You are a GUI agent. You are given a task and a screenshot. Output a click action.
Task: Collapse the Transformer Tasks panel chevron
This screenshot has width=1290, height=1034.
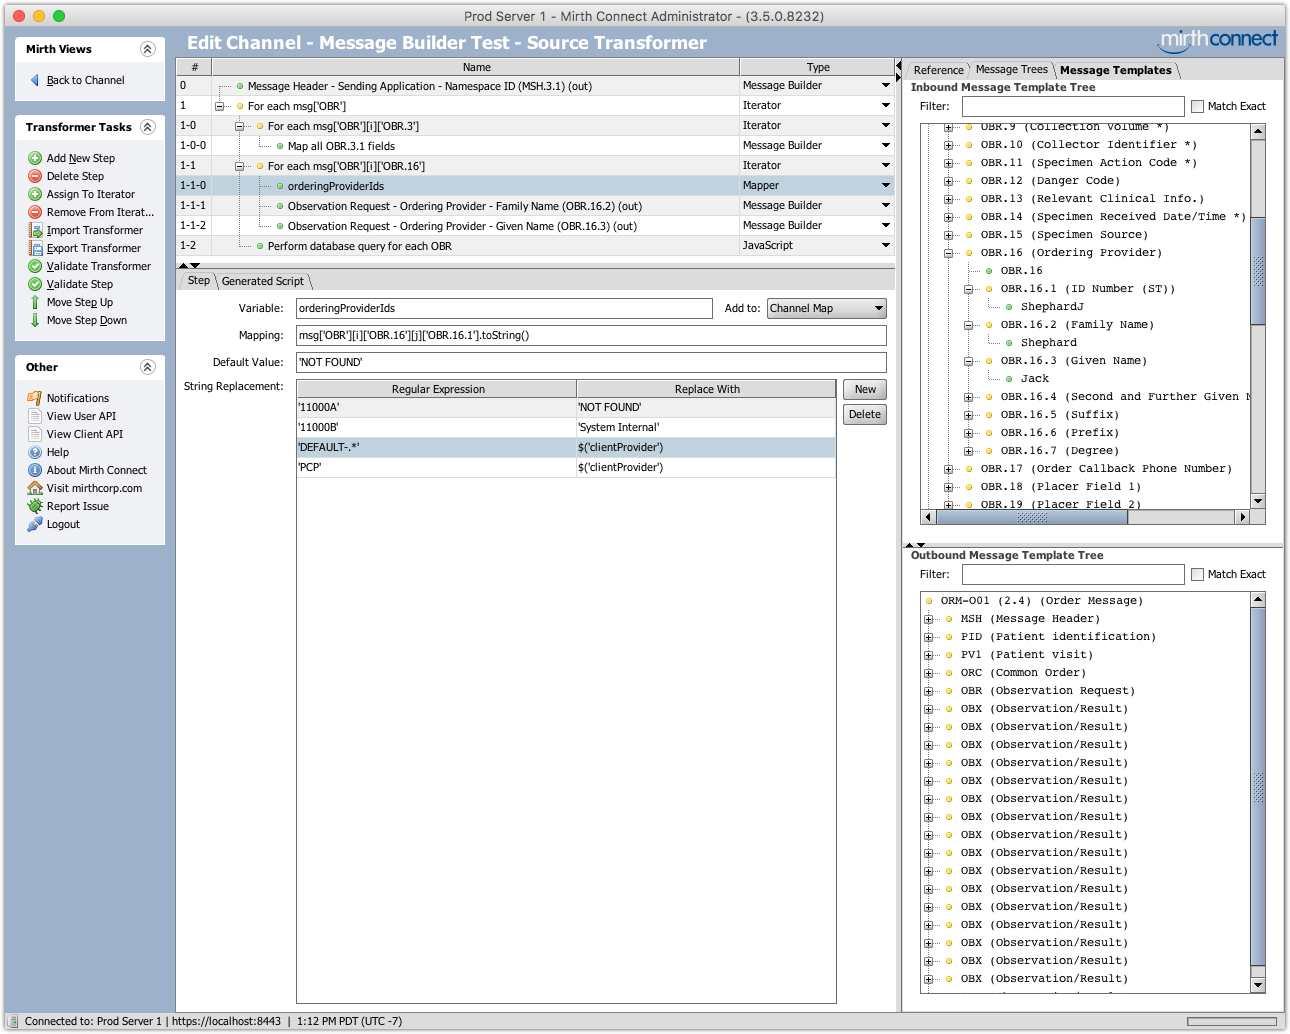148,127
